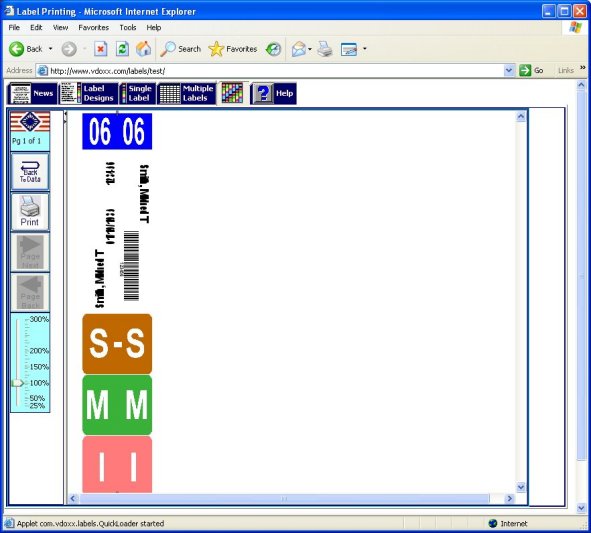
Task: Set zoom to 300% mark
Action: click(x=39, y=319)
